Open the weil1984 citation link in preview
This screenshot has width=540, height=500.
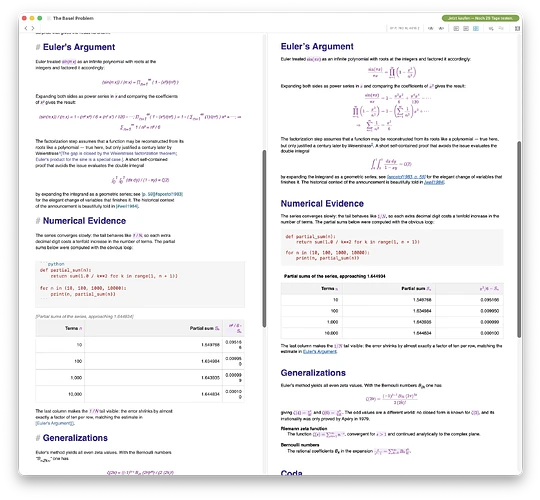[x=434, y=182]
